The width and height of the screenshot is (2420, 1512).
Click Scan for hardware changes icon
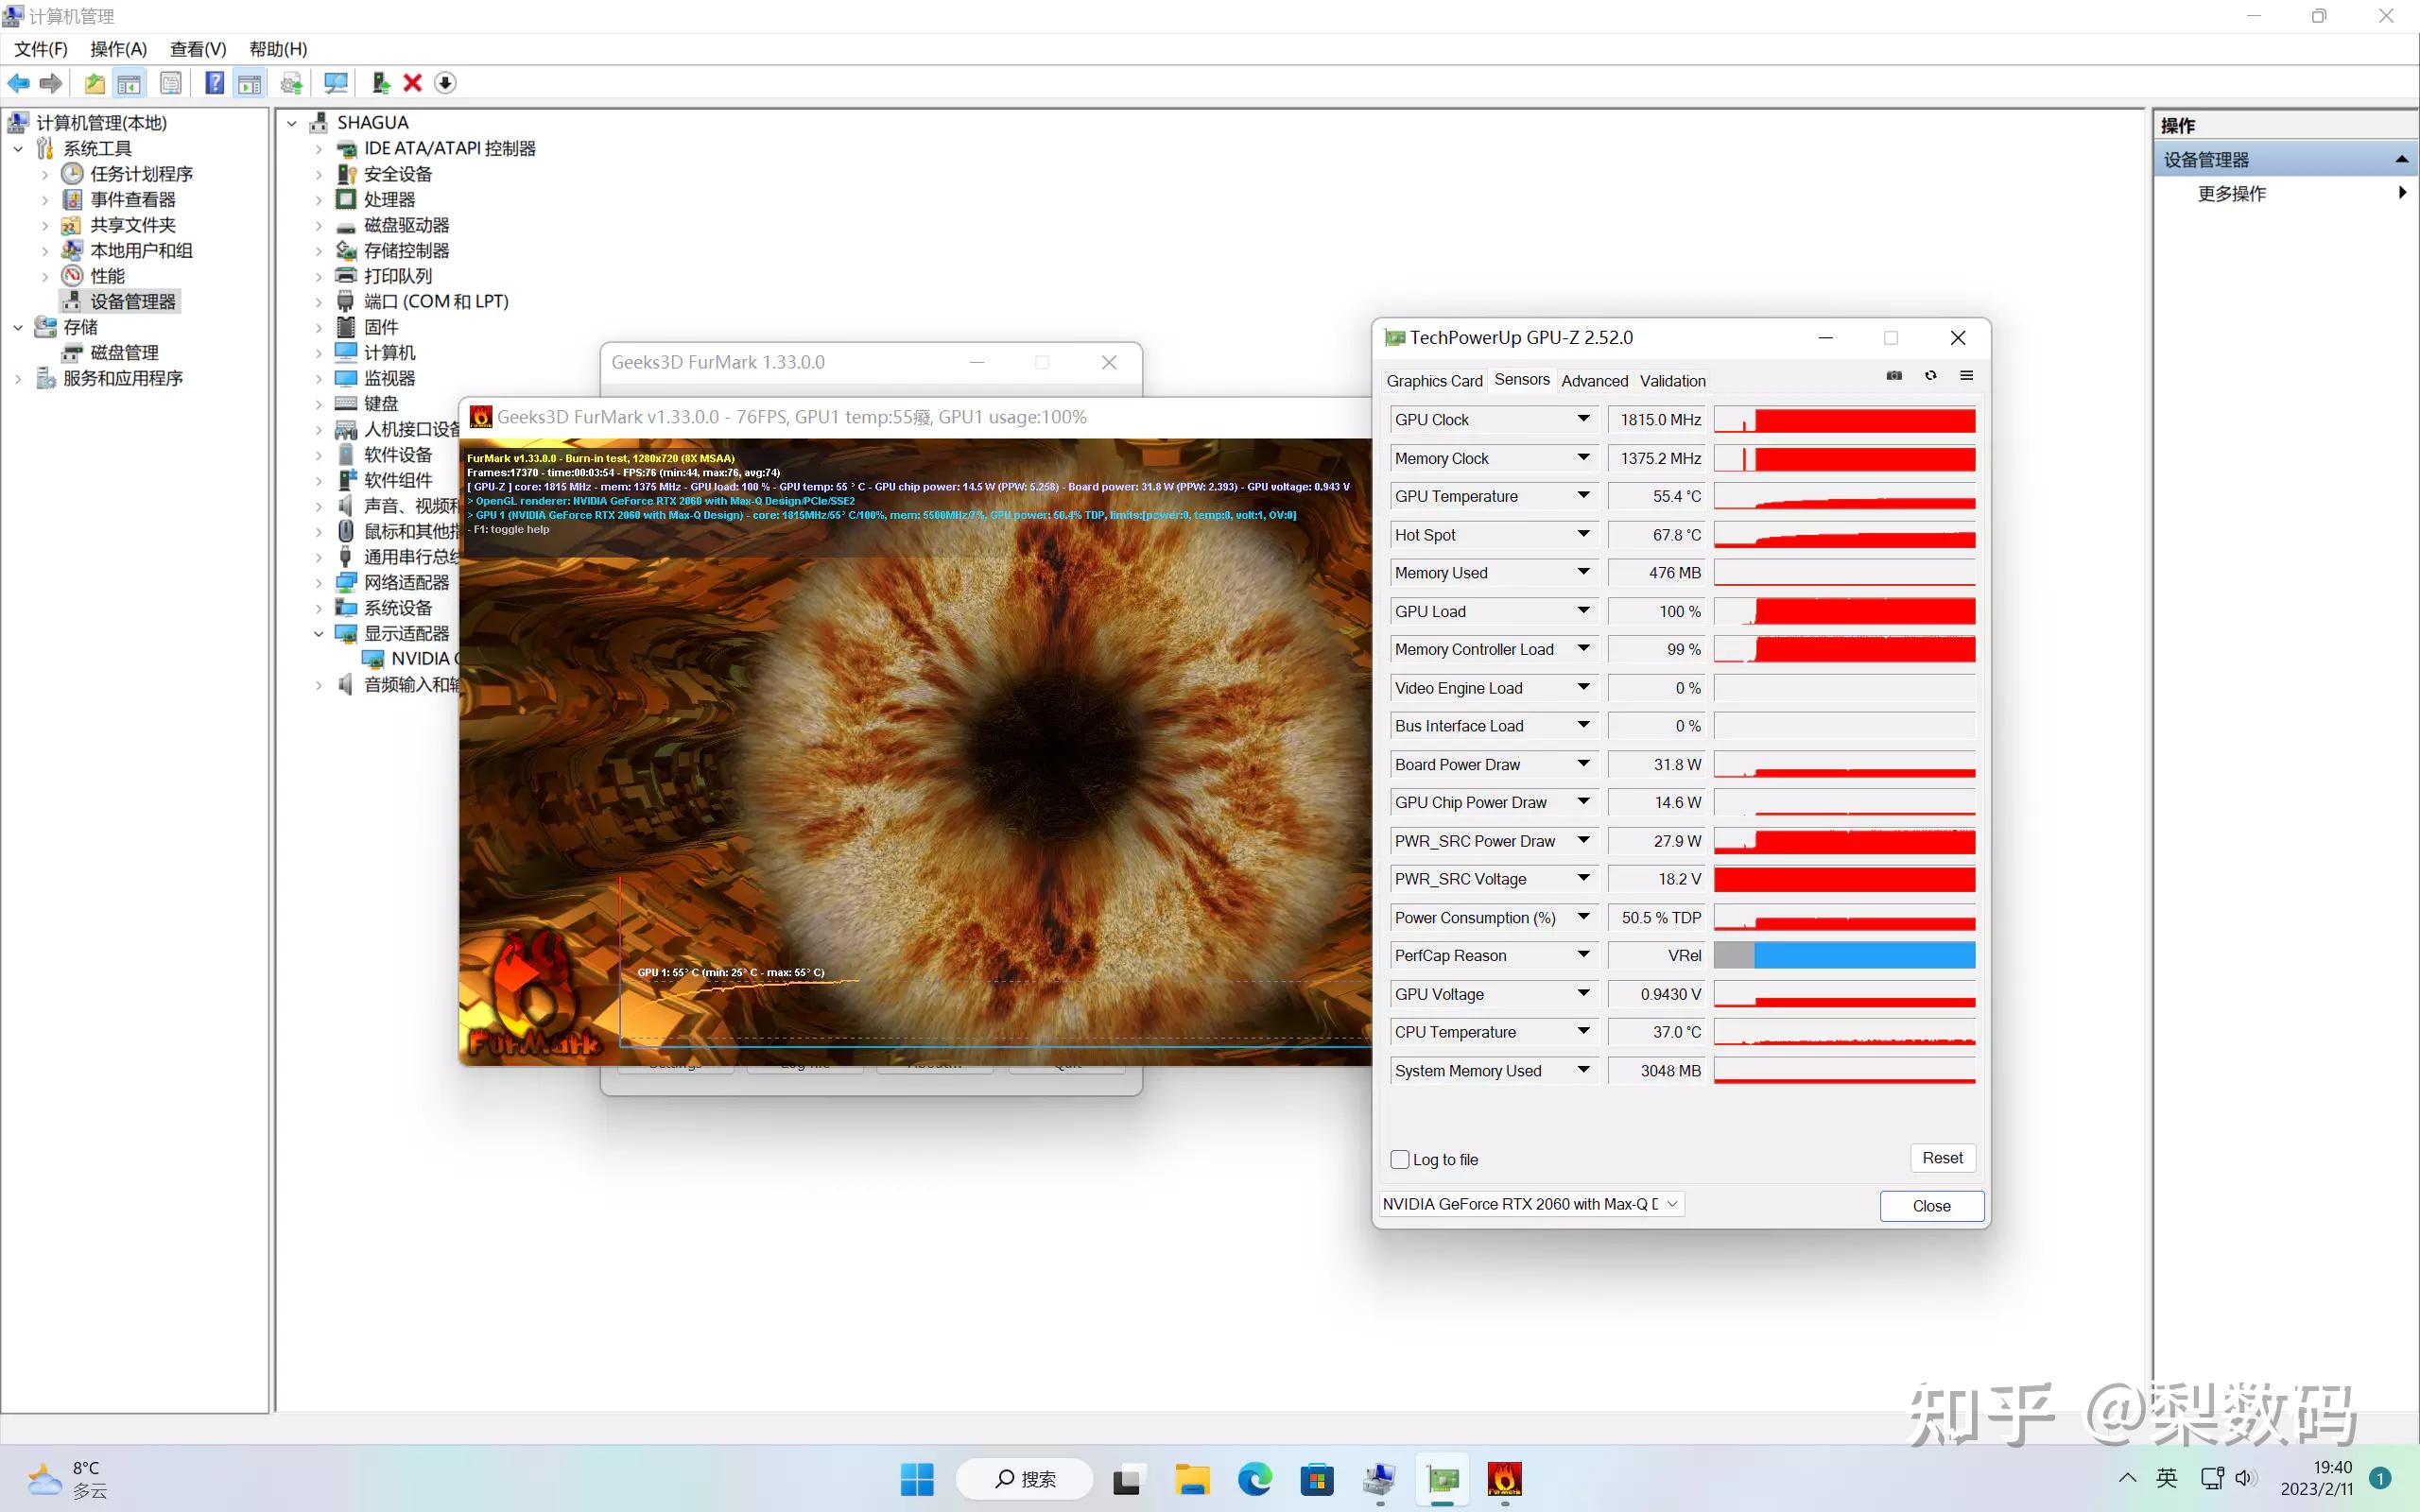tap(336, 83)
